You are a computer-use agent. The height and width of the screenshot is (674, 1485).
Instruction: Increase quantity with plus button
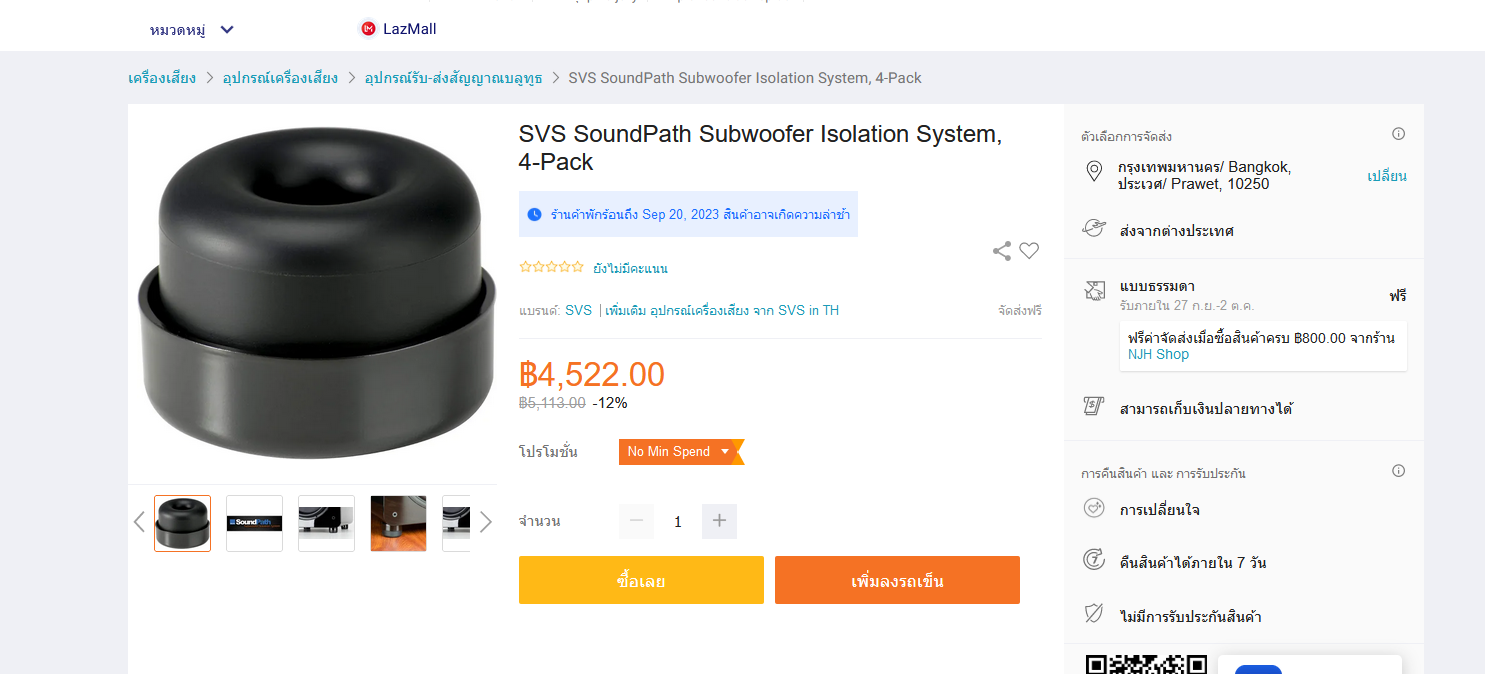[x=719, y=521]
